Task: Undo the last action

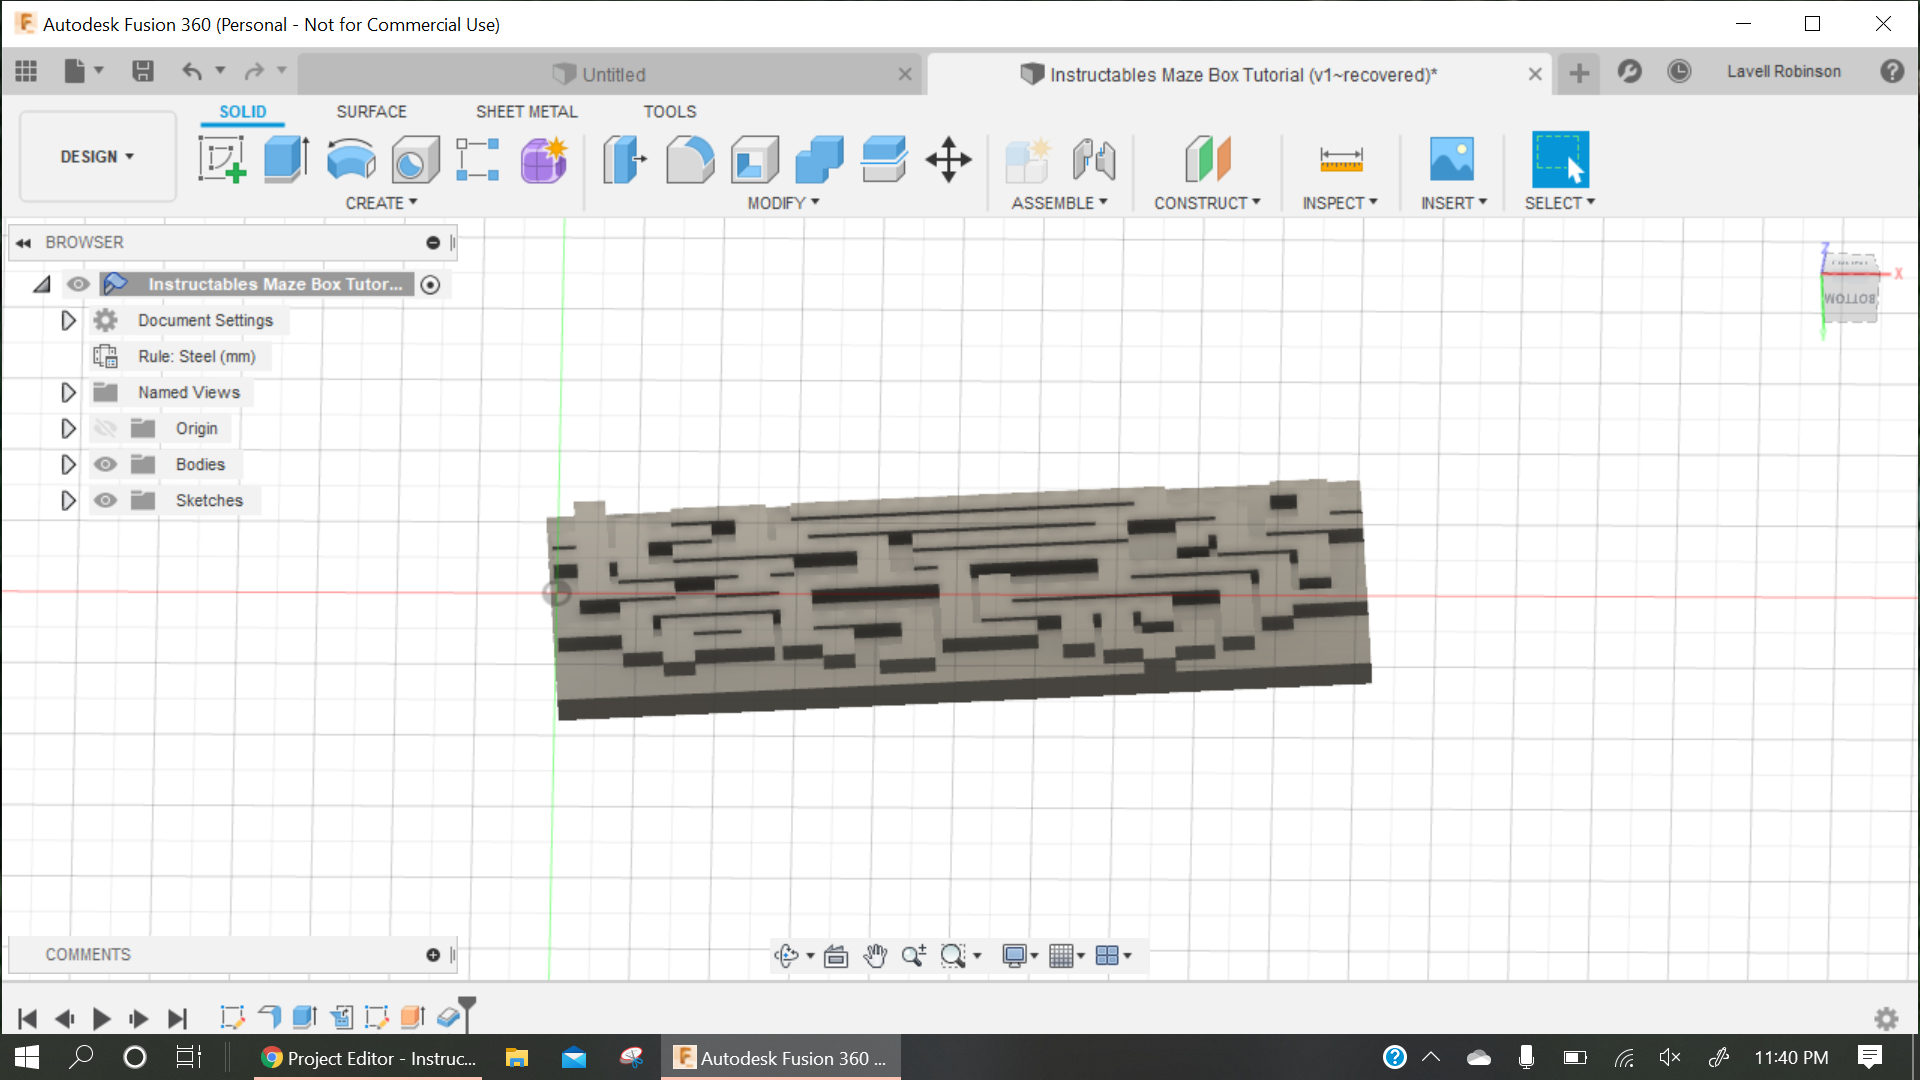Action: tap(192, 71)
